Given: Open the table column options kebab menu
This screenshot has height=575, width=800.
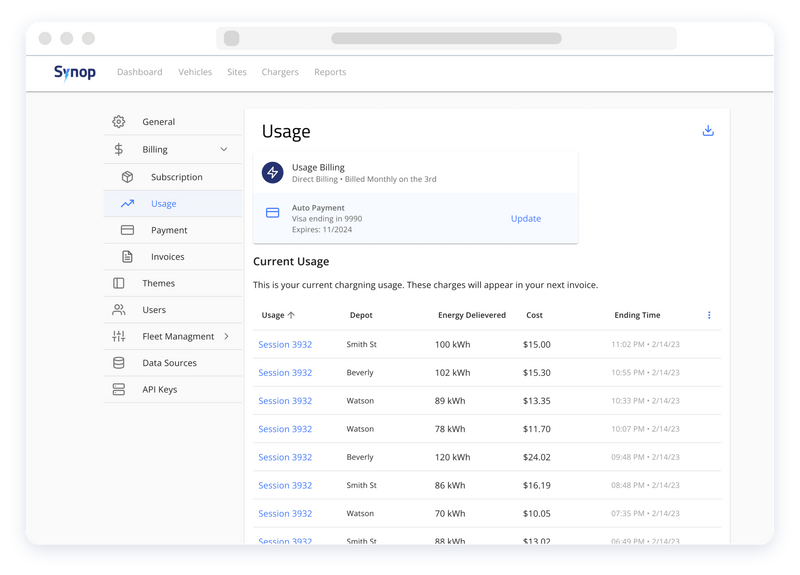Looking at the screenshot, I should [709, 315].
